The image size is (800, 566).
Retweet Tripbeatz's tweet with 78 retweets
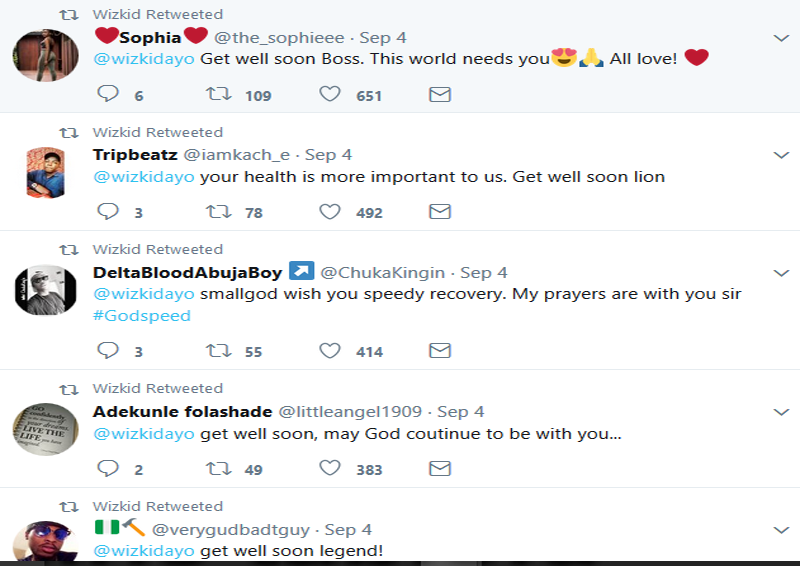pos(217,211)
